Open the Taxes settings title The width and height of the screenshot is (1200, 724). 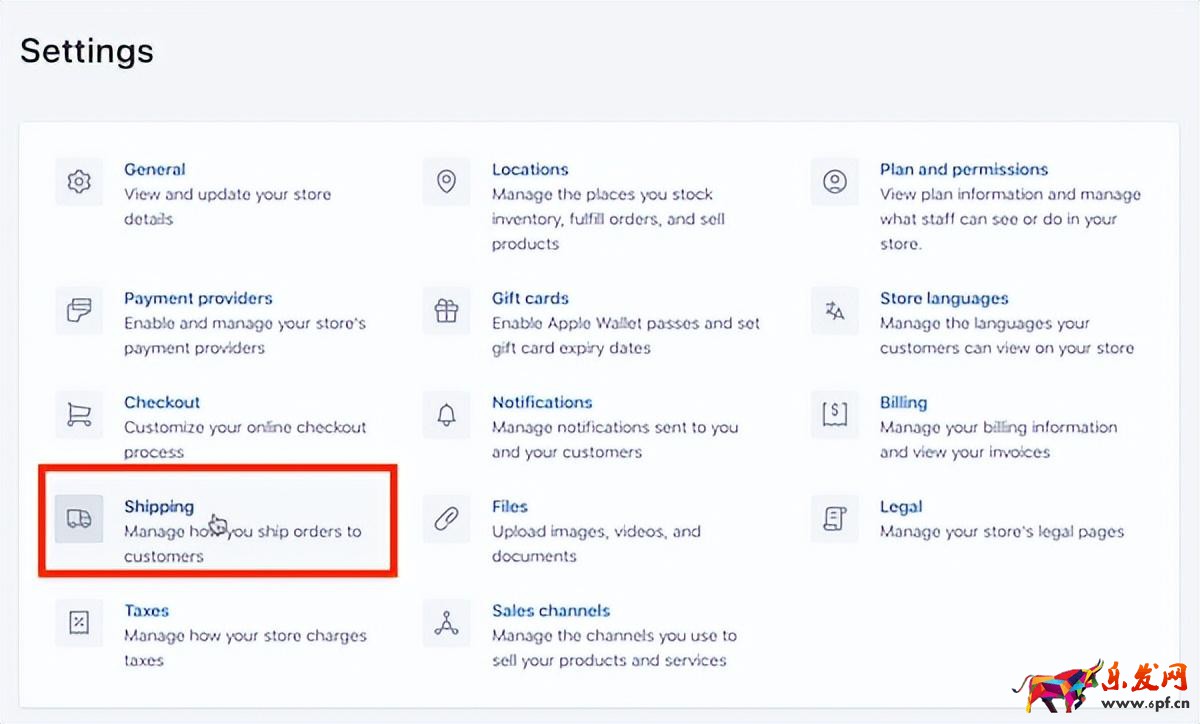(146, 611)
